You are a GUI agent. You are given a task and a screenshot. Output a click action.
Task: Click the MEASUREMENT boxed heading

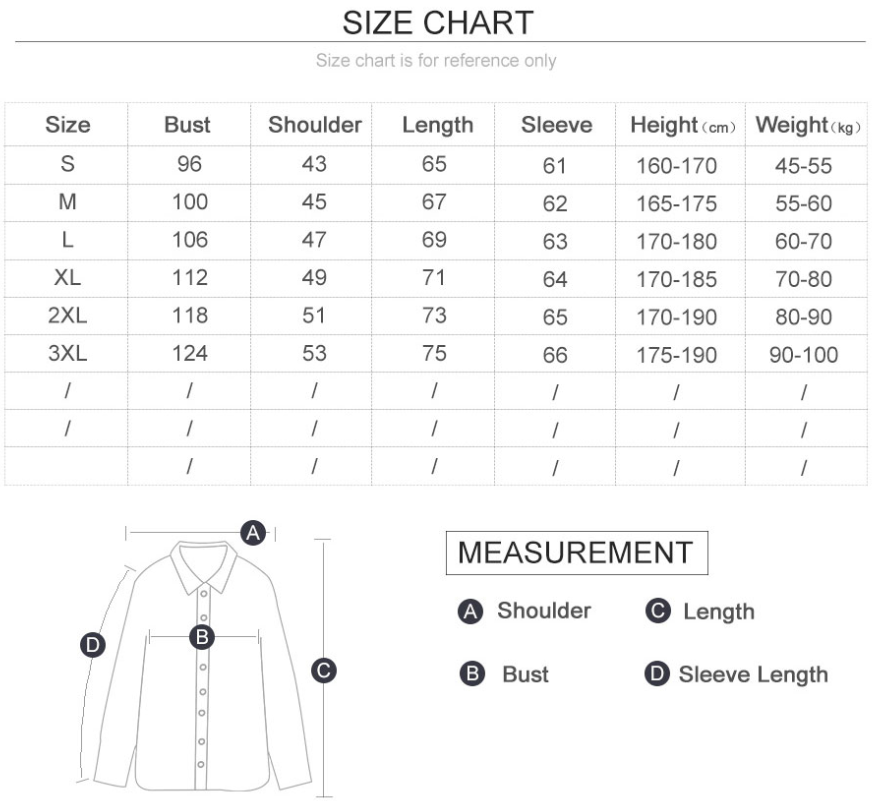[x=575, y=552]
